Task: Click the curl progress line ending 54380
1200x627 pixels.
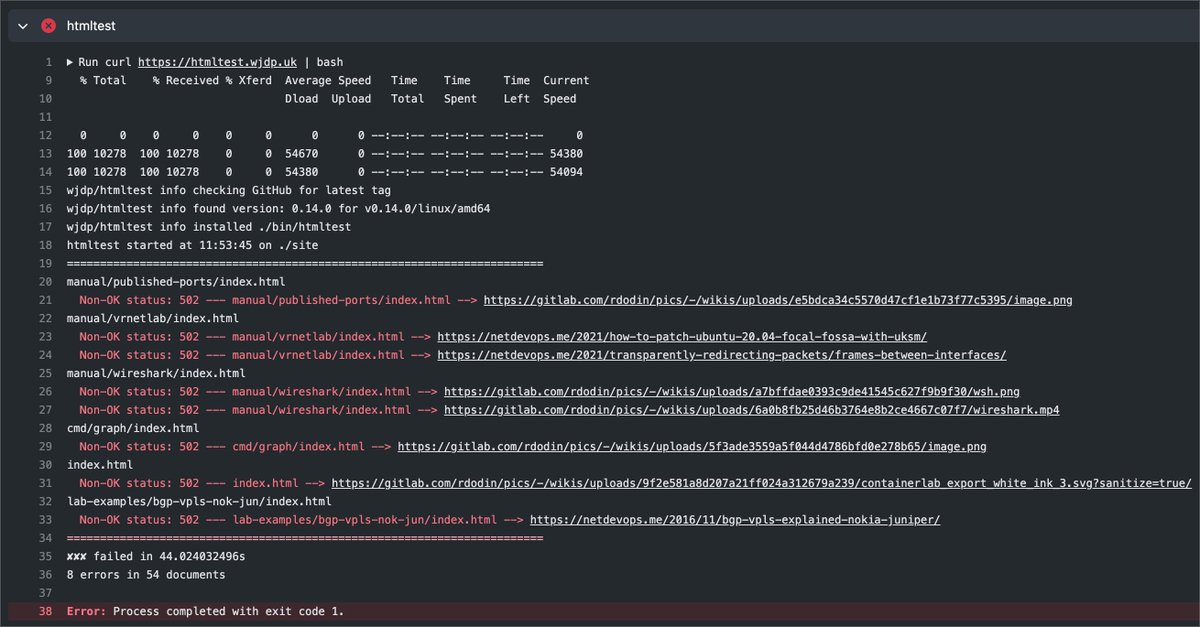Action: 324,153
